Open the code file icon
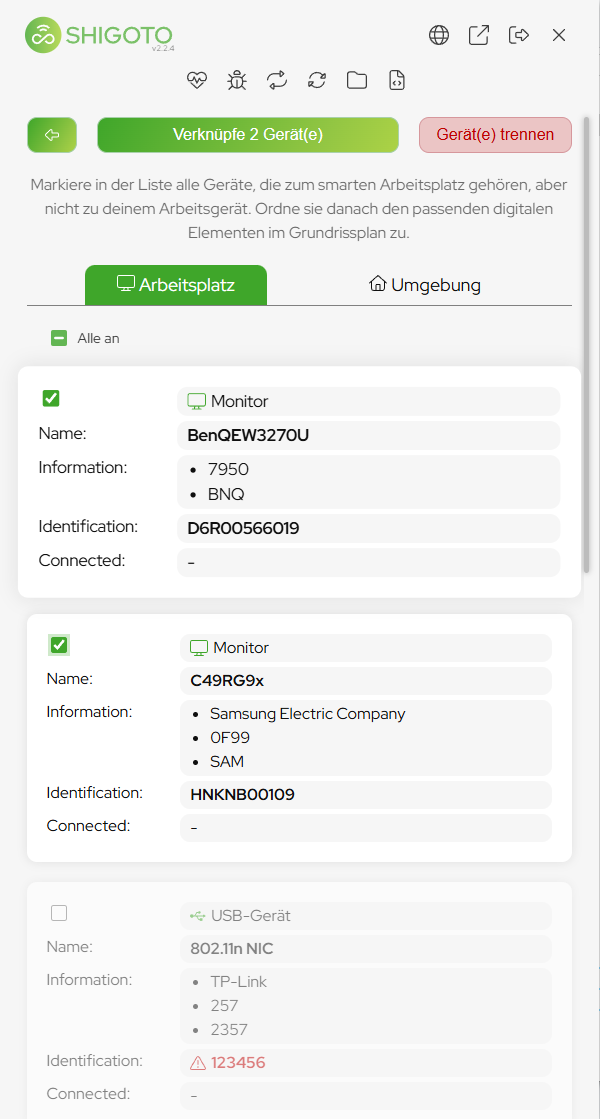 click(x=397, y=80)
